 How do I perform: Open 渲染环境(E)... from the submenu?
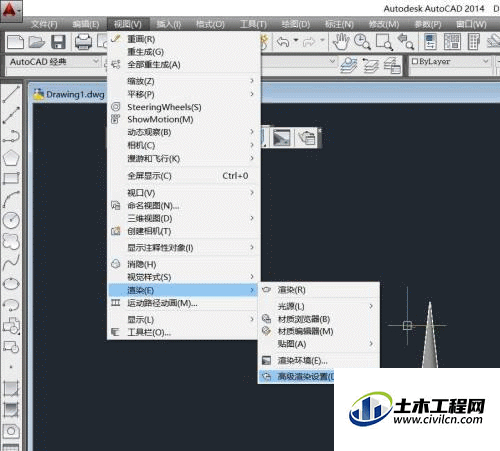(319, 360)
